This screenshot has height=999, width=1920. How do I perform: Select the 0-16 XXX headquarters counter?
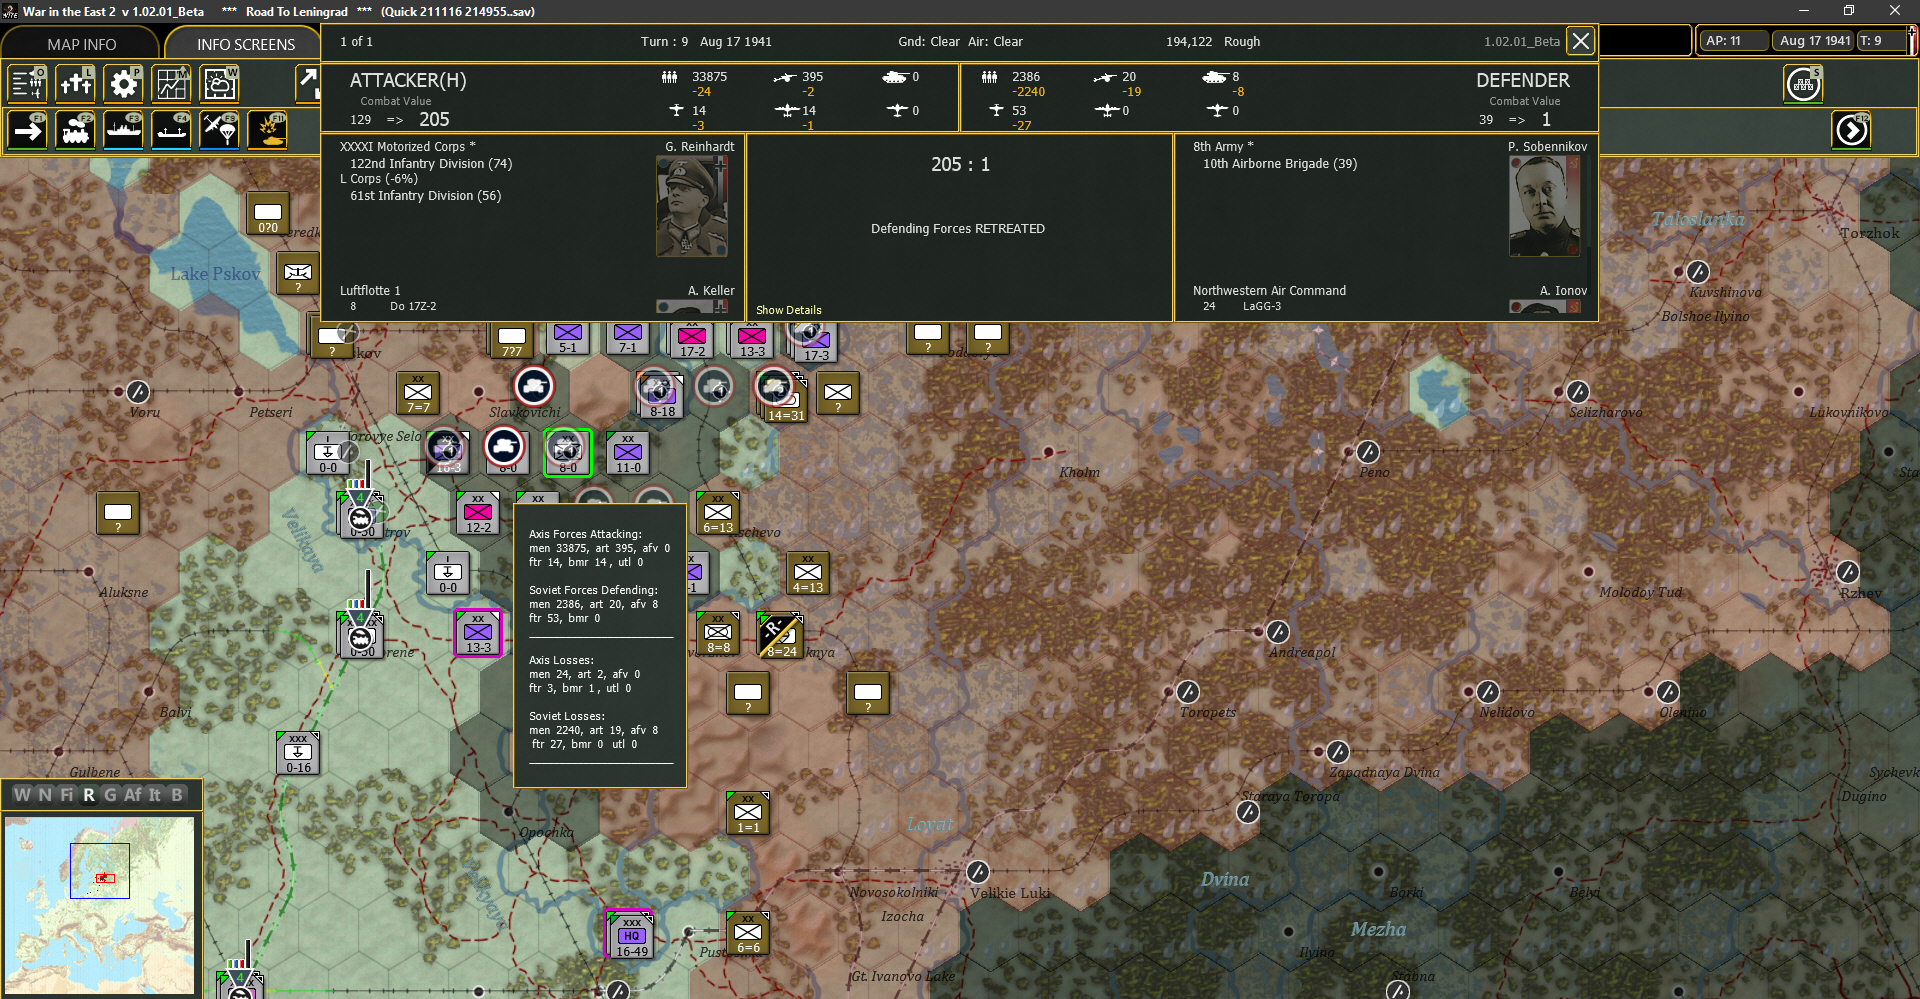tap(298, 753)
